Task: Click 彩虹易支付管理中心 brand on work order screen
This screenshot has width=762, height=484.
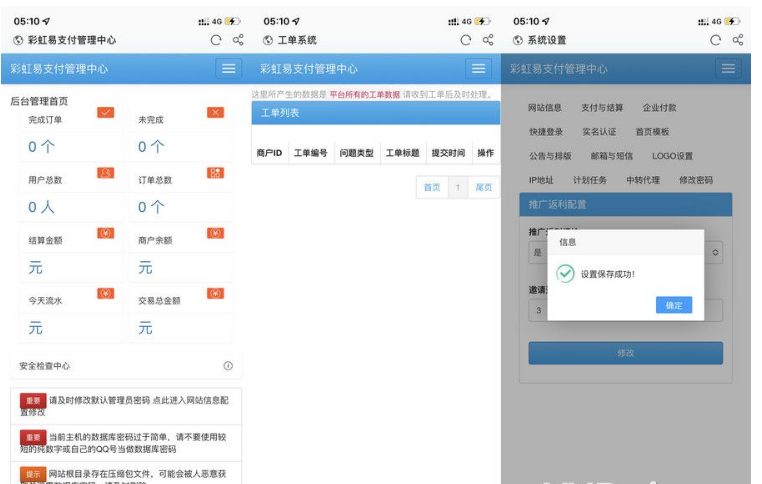Action: click(x=309, y=69)
